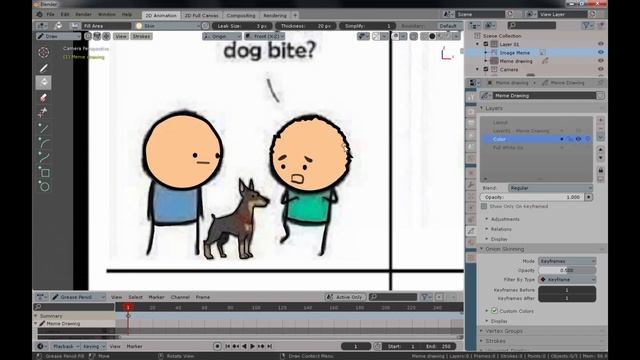Open the Playback popover

coord(66,346)
